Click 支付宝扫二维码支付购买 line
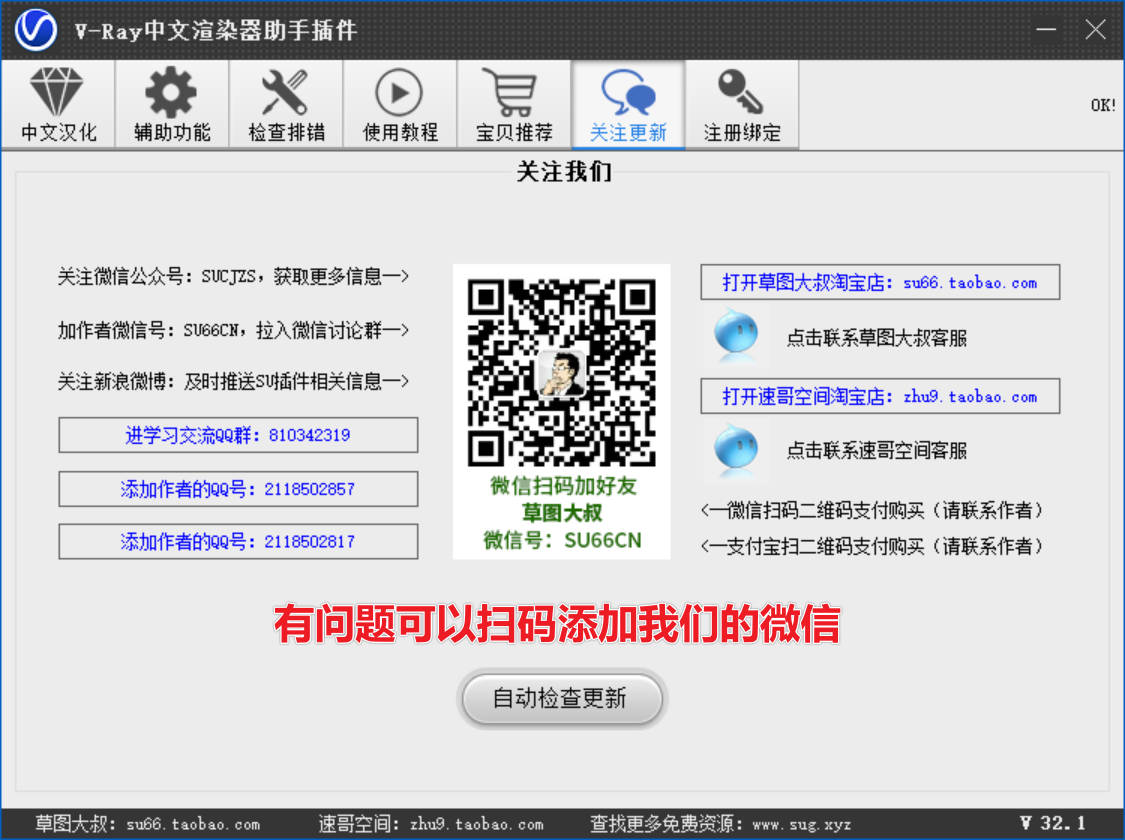 pos(872,546)
